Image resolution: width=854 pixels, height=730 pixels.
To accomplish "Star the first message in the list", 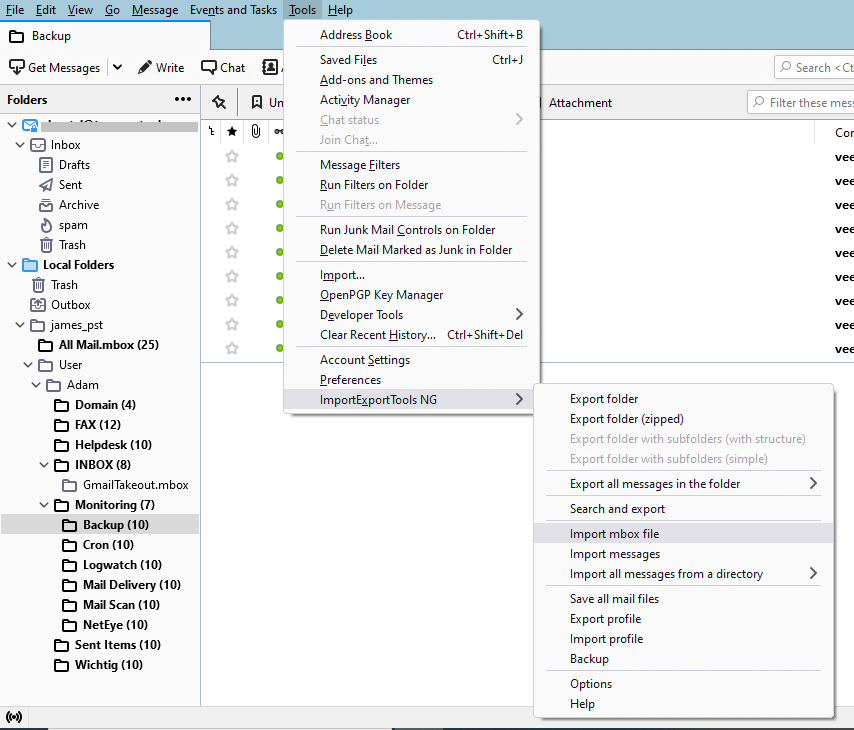I will (231, 156).
